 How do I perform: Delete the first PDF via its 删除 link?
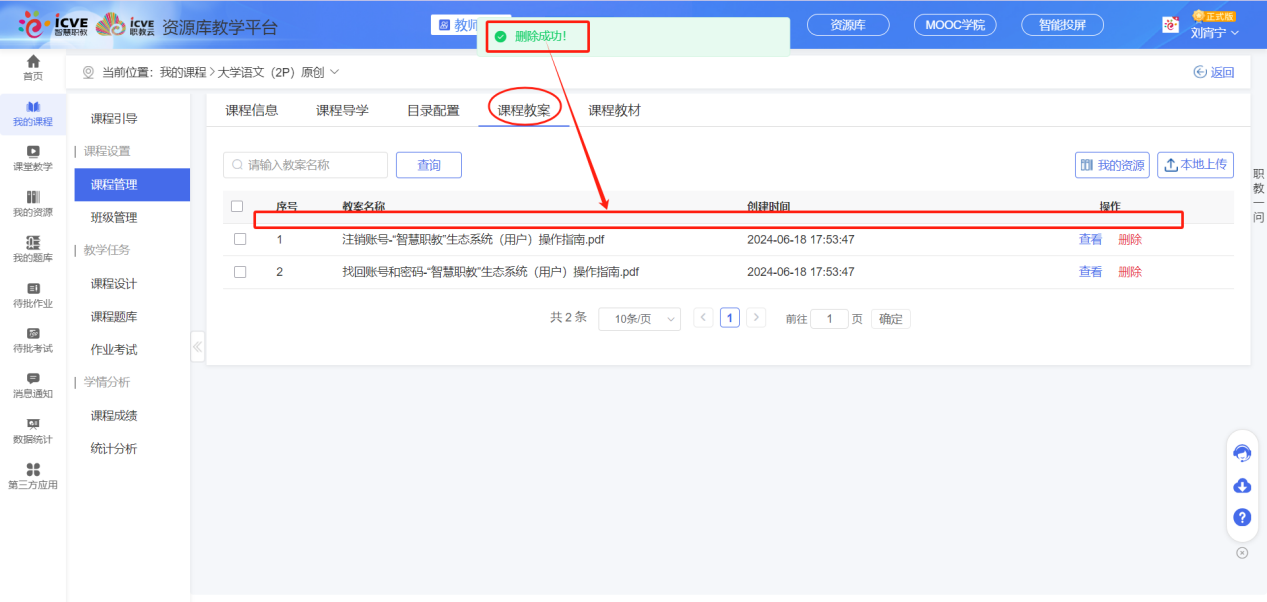coord(1129,238)
